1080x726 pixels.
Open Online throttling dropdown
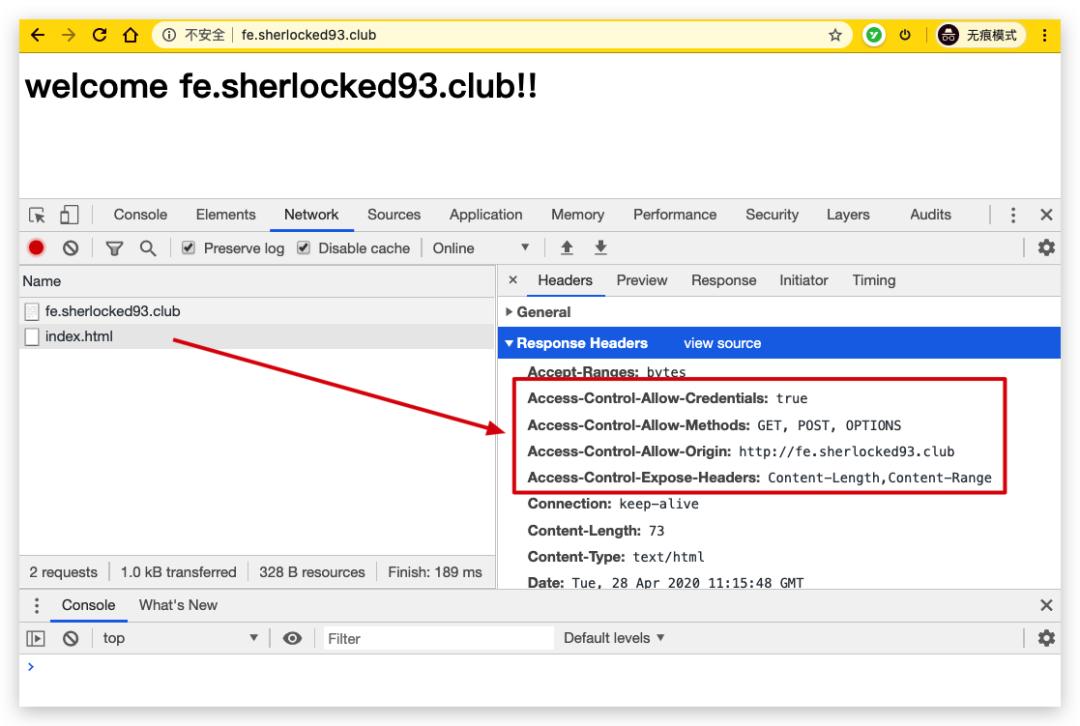481,248
